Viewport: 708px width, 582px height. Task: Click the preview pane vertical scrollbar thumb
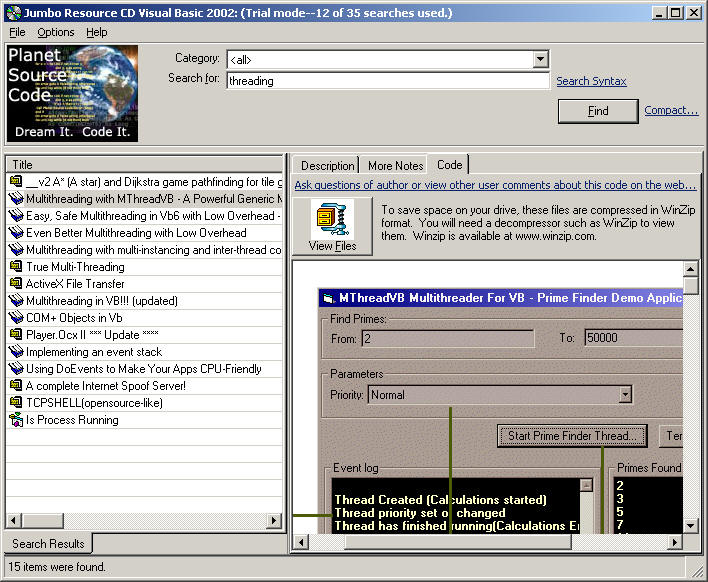[690, 286]
